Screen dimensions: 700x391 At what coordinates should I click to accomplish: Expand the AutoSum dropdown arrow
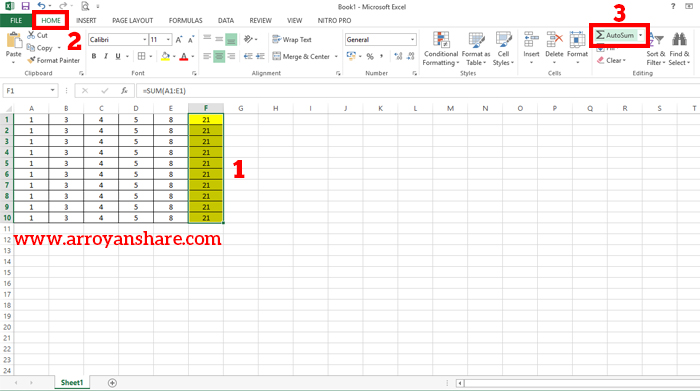(641, 35)
